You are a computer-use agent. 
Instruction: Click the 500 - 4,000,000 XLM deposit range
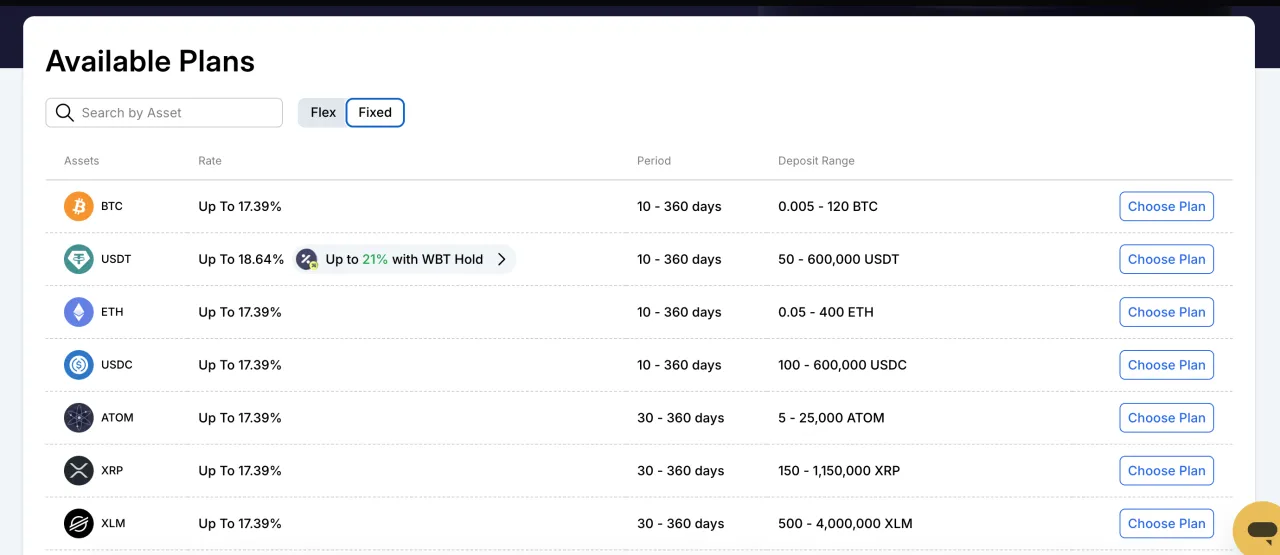point(845,524)
